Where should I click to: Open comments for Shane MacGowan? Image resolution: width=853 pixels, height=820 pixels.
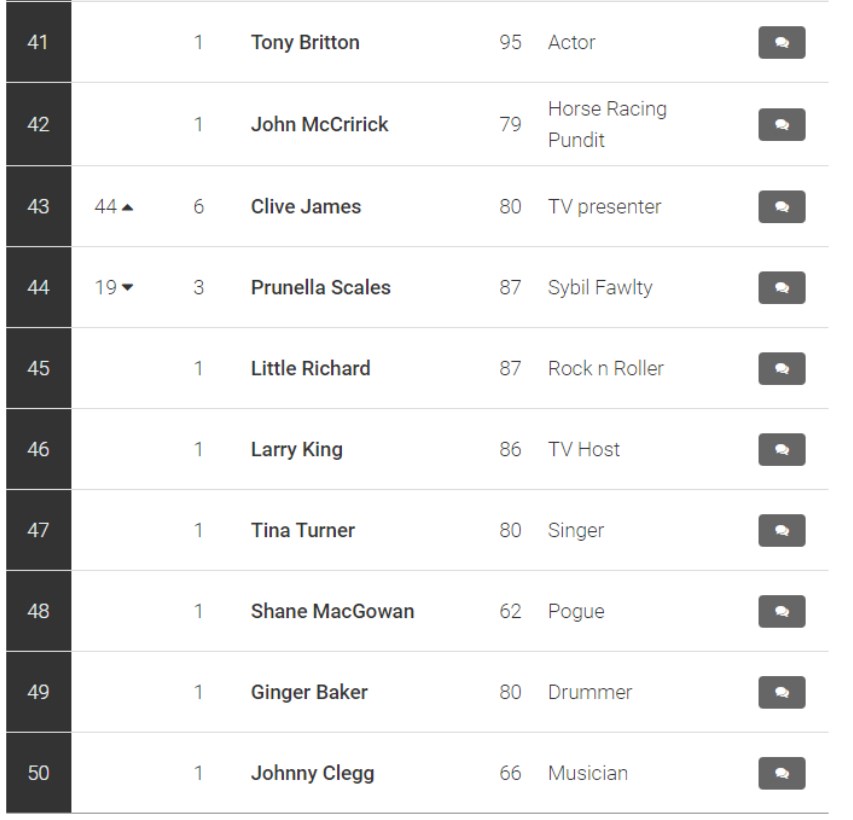[782, 612]
